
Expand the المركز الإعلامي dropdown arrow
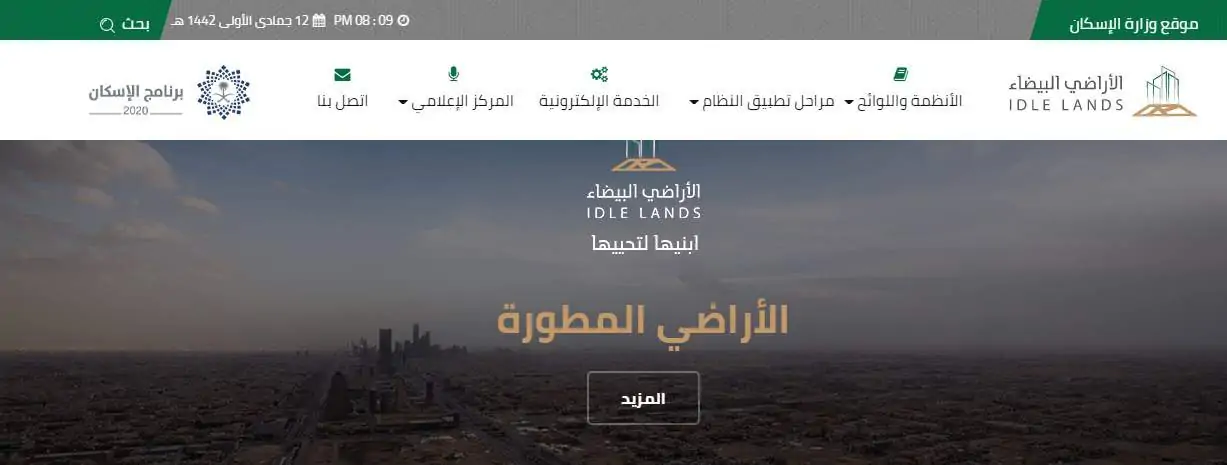tap(403, 102)
